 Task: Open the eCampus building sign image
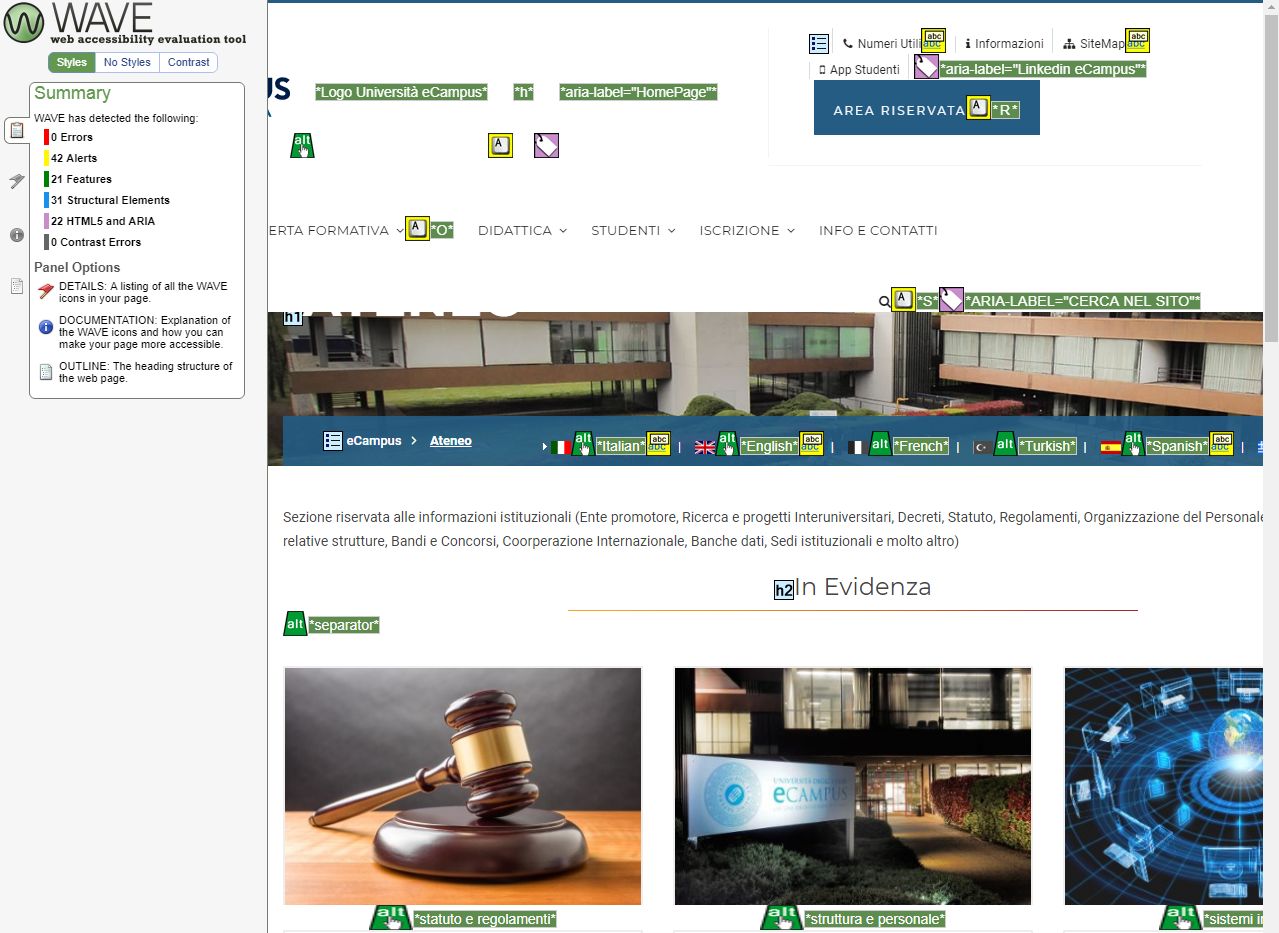tap(853, 786)
